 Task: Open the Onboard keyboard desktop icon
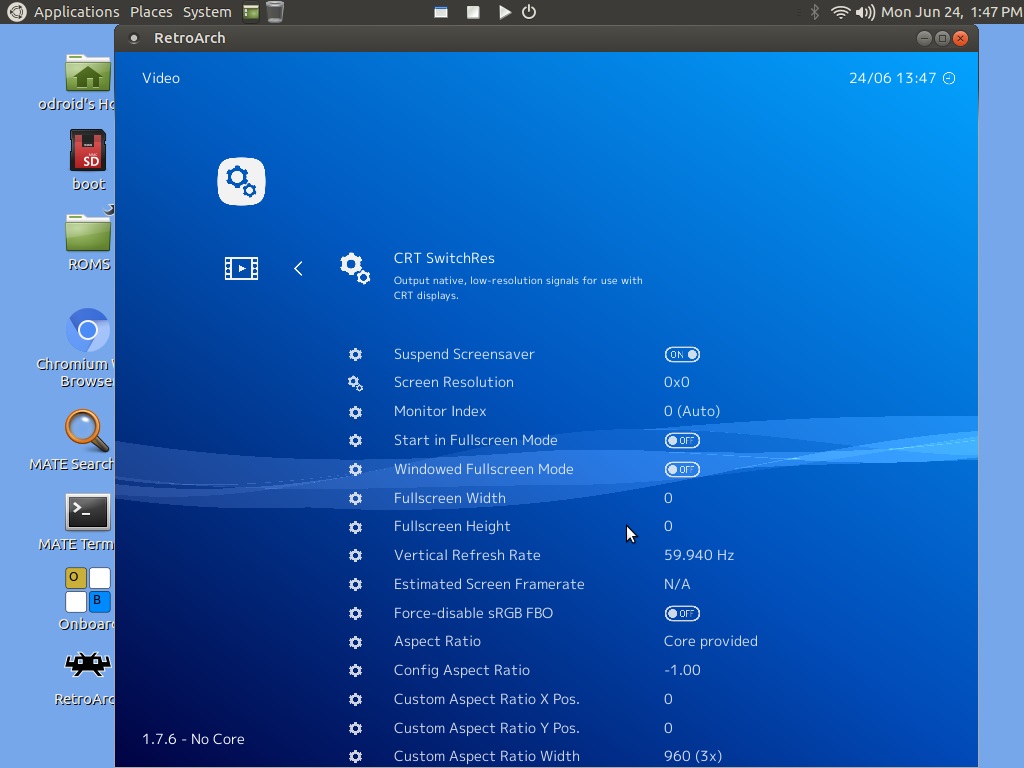tap(88, 589)
